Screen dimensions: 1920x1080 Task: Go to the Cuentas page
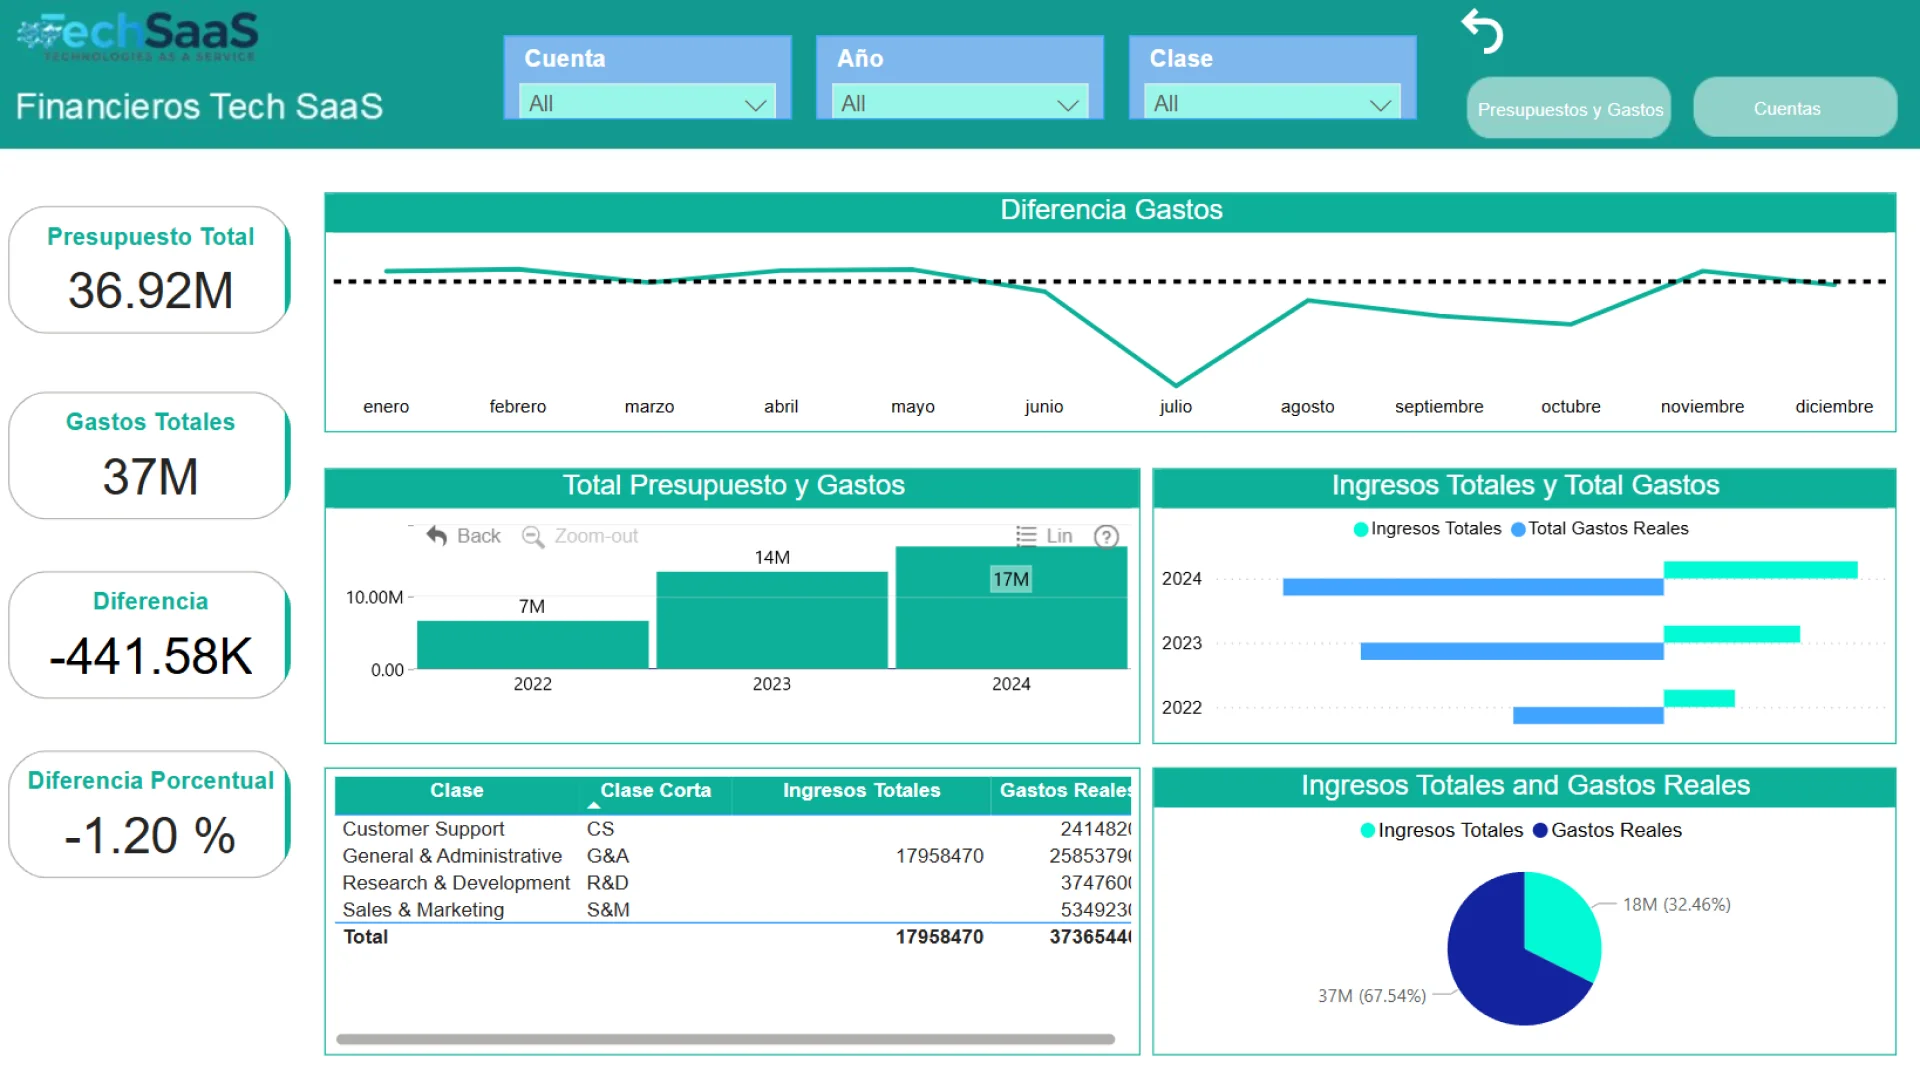coord(1795,108)
